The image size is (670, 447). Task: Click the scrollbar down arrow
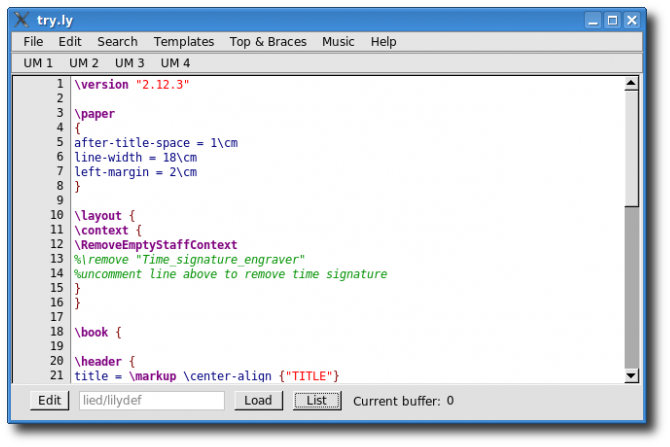pyautogui.click(x=631, y=376)
